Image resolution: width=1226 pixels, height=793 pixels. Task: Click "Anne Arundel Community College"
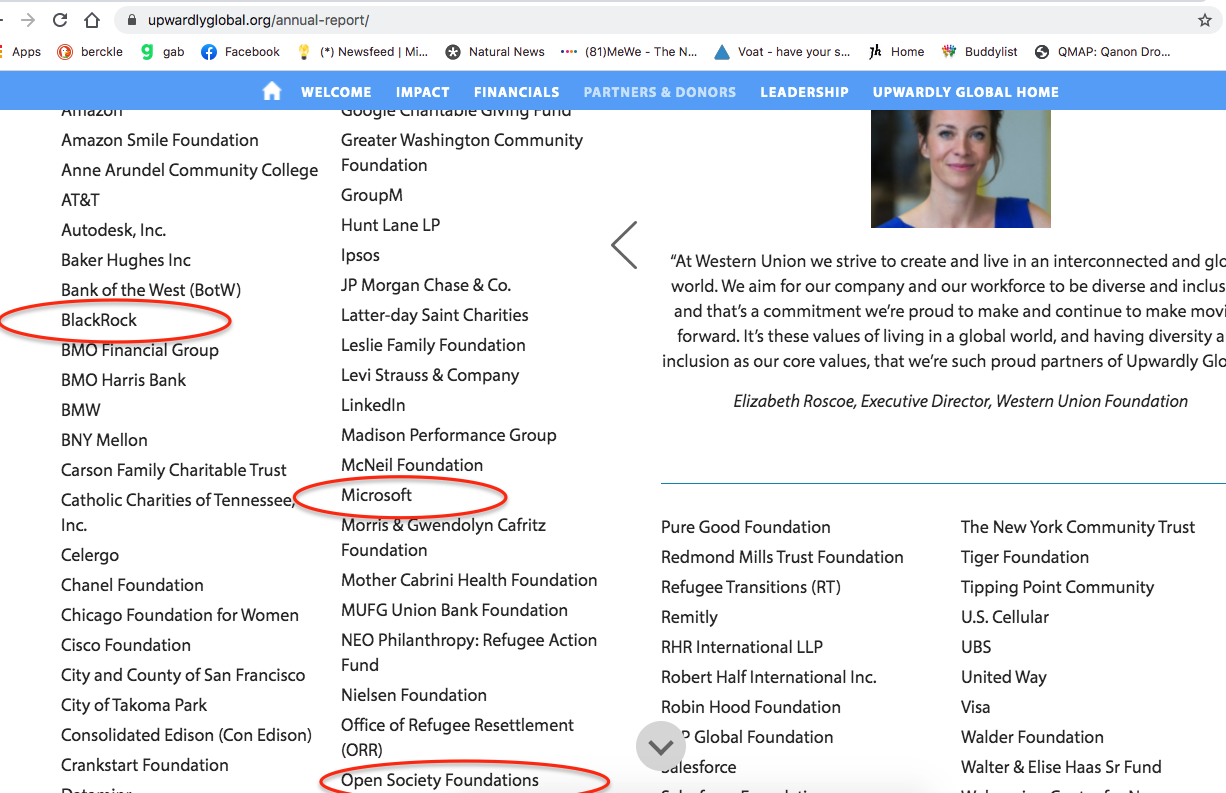click(190, 170)
